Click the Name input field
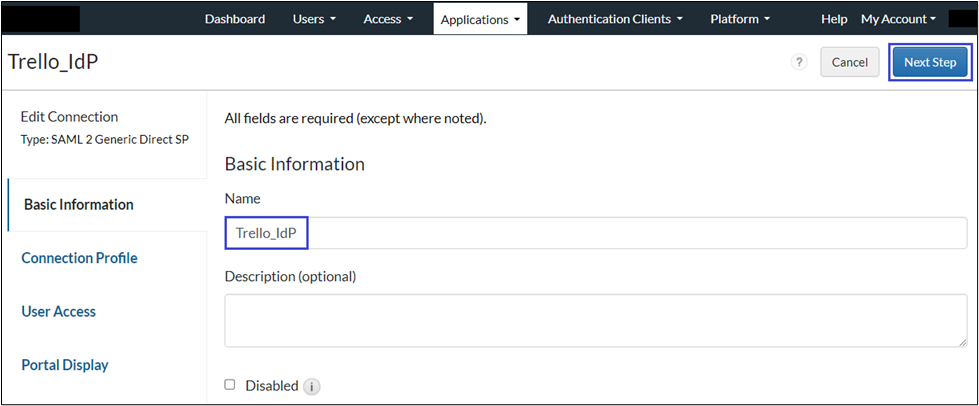The image size is (979, 406). coord(595,233)
